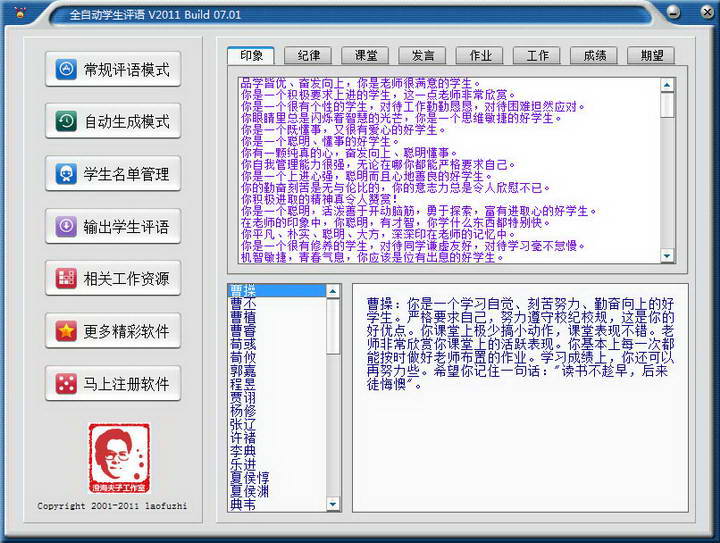Select student 典韦 in list
The width and height of the screenshot is (720, 543).
(277, 504)
